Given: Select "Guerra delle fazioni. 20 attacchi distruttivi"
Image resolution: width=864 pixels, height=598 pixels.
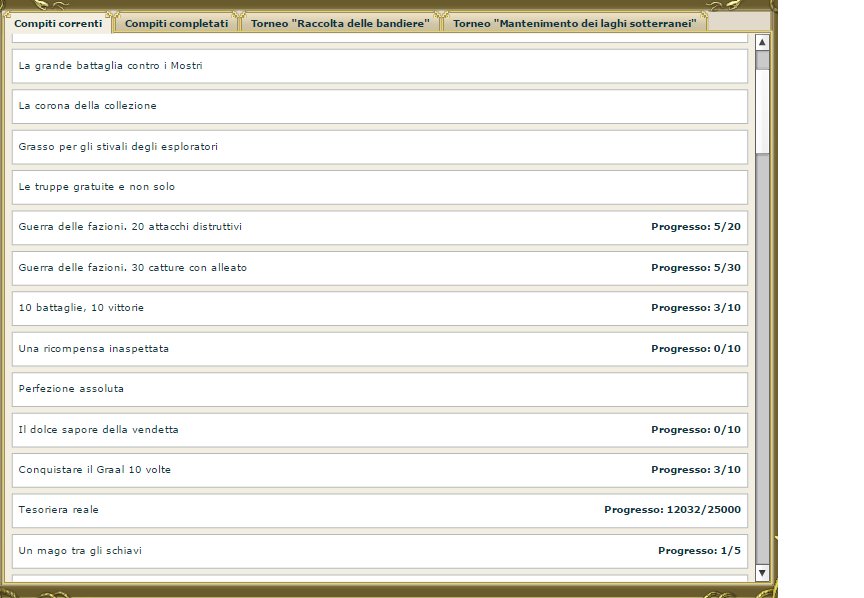Looking at the screenshot, I should coord(379,227).
